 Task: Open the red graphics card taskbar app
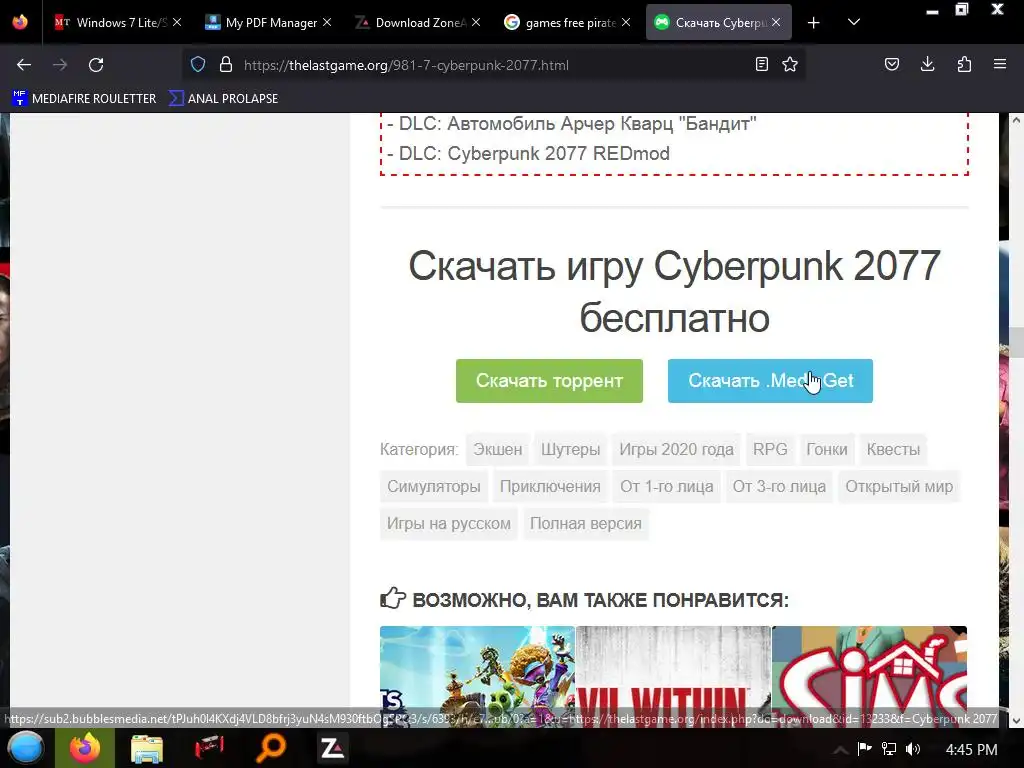pyautogui.click(x=209, y=748)
